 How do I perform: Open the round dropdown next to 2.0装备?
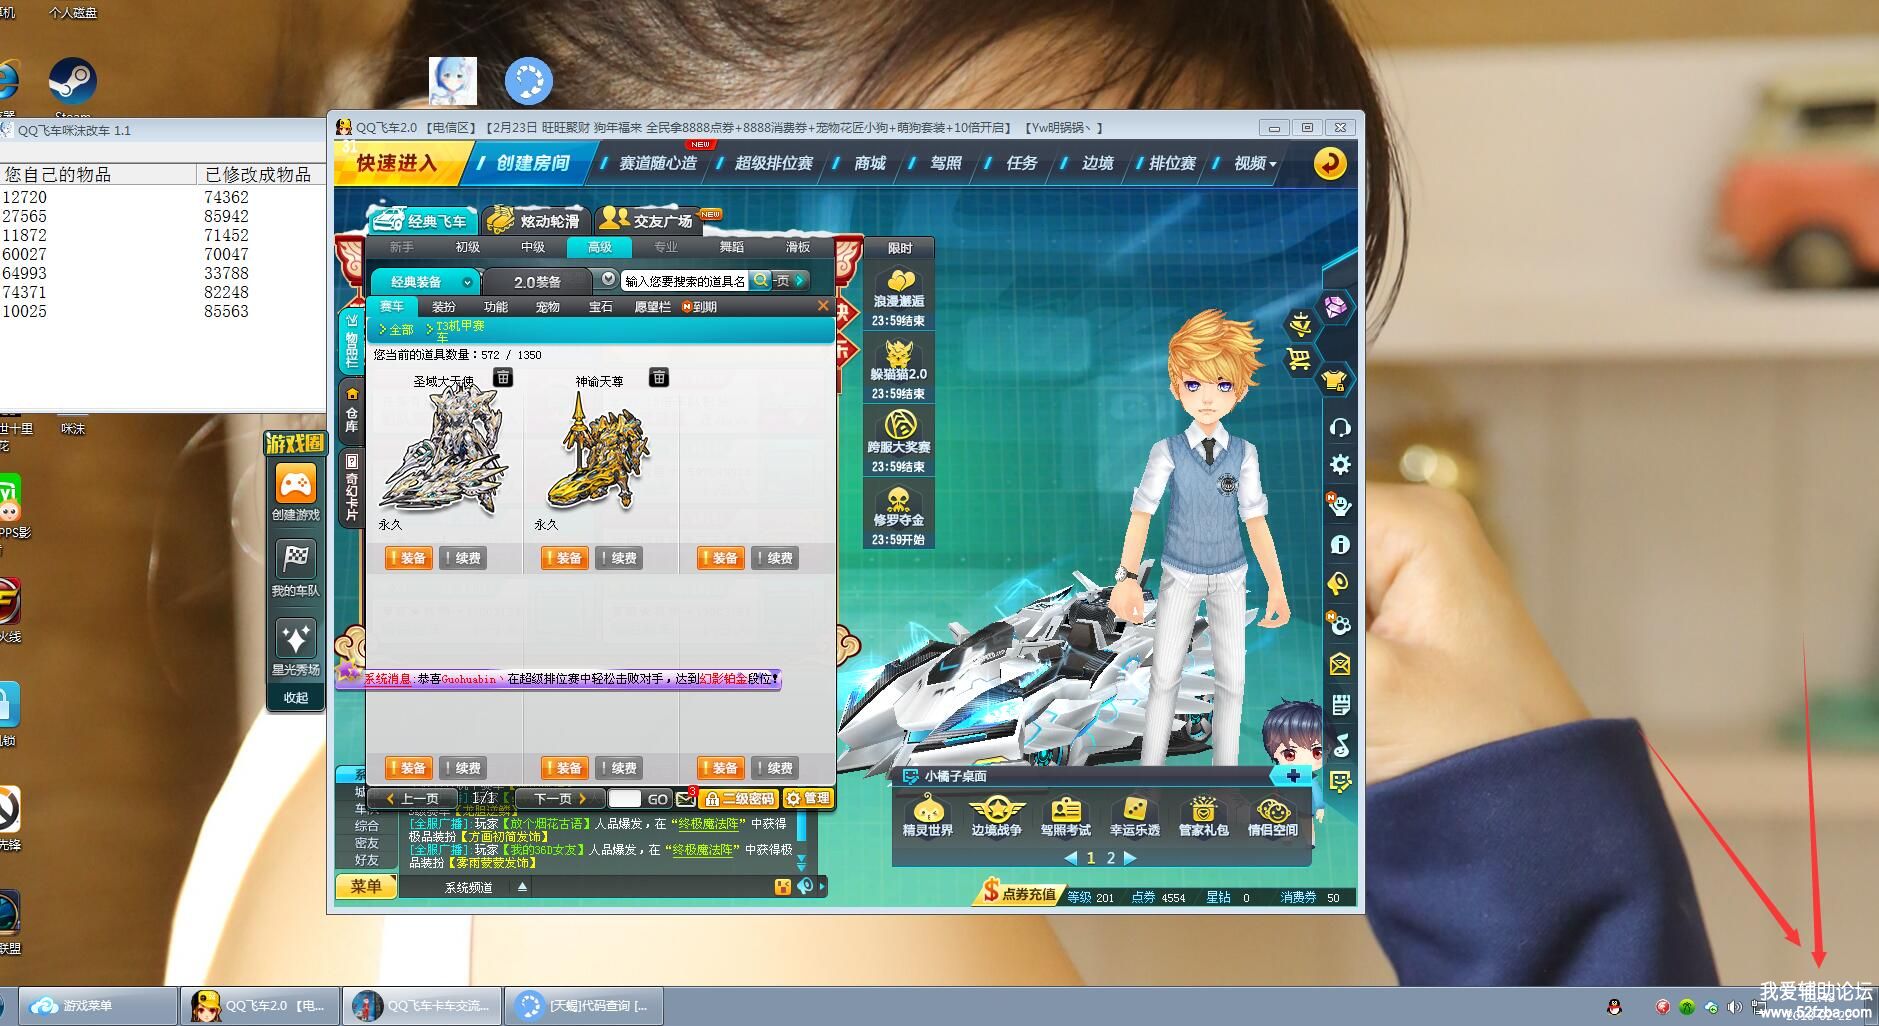click(608, 279)
